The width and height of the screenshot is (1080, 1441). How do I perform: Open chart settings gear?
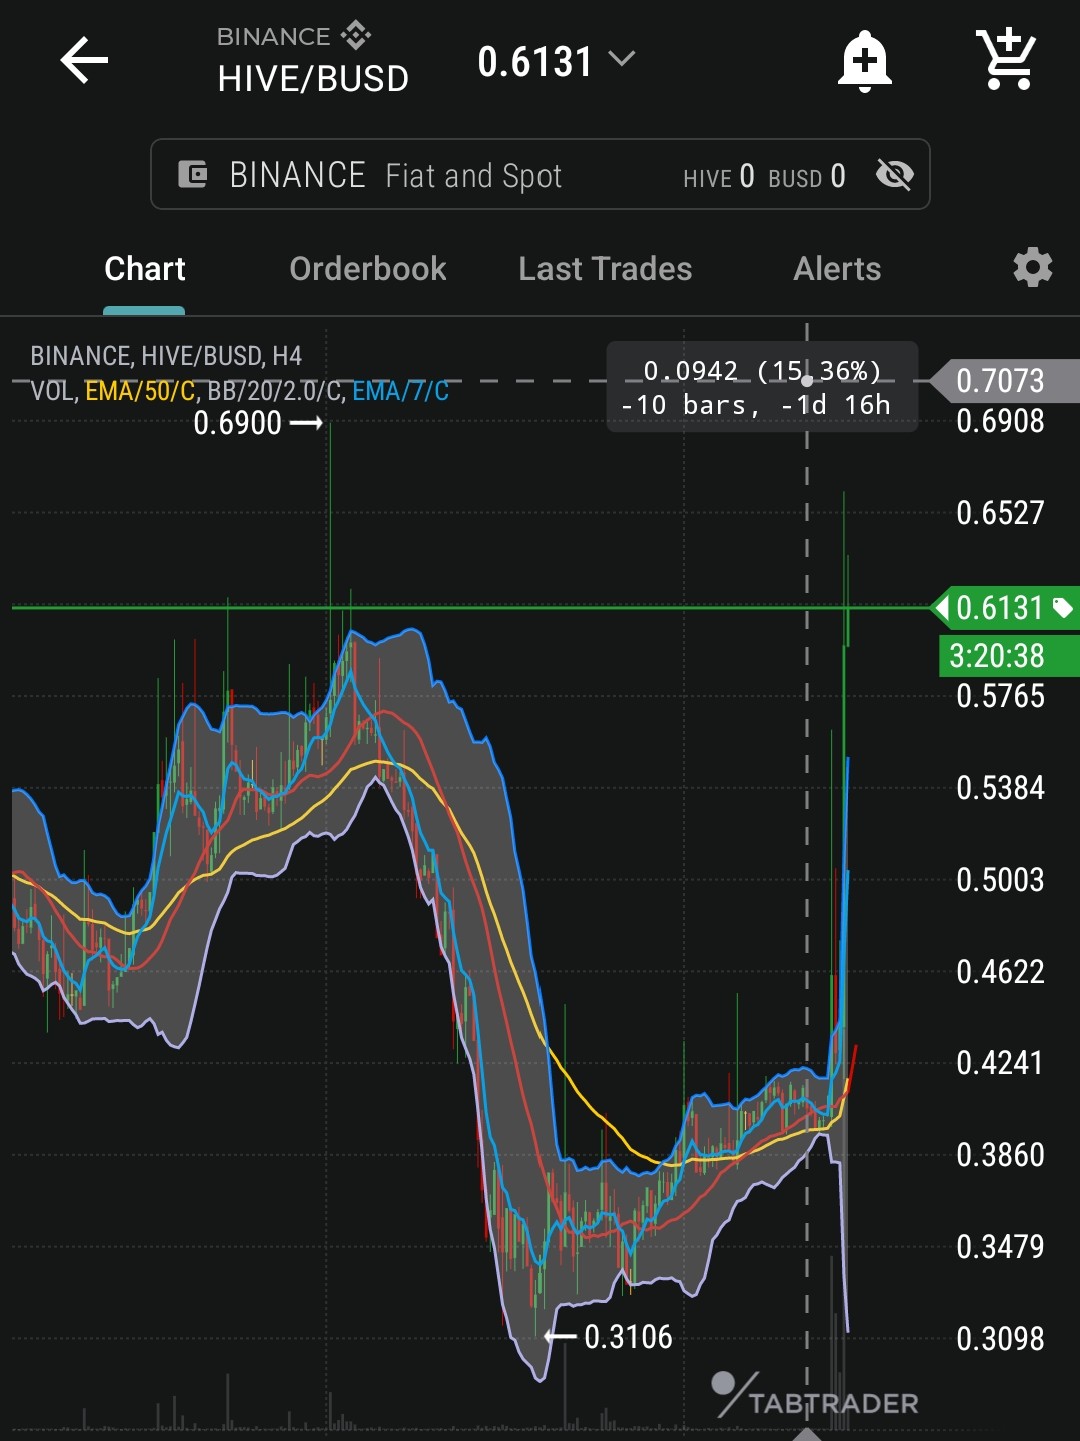[1032, 268]
